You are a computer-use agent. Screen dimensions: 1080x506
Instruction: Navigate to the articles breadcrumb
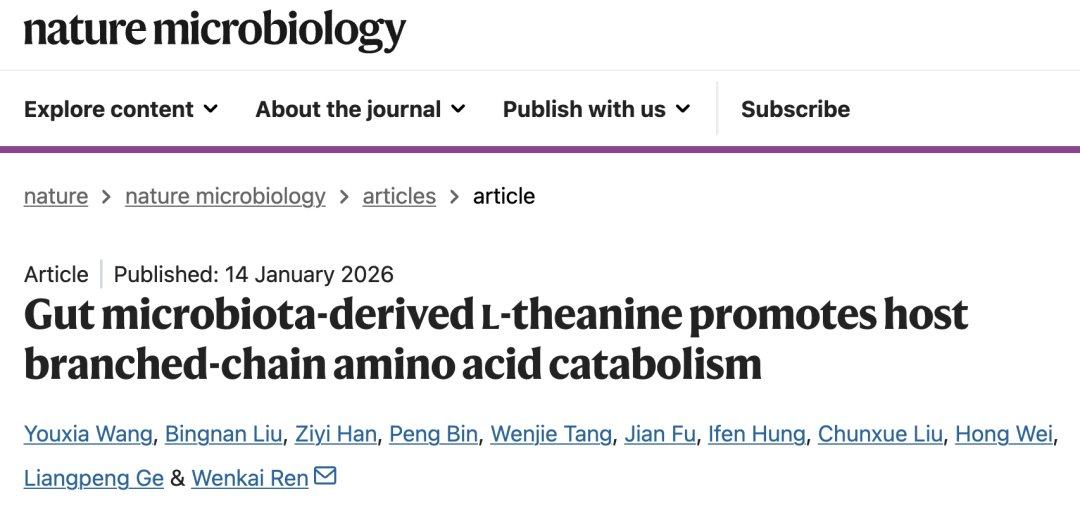tap(399, 196)
